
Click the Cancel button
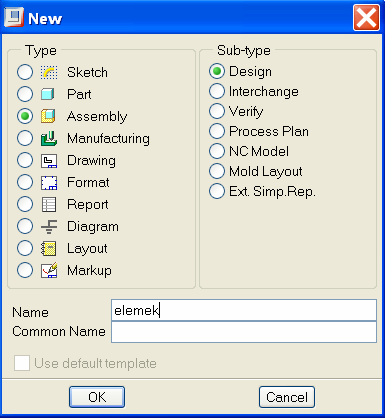click(287, 397)
